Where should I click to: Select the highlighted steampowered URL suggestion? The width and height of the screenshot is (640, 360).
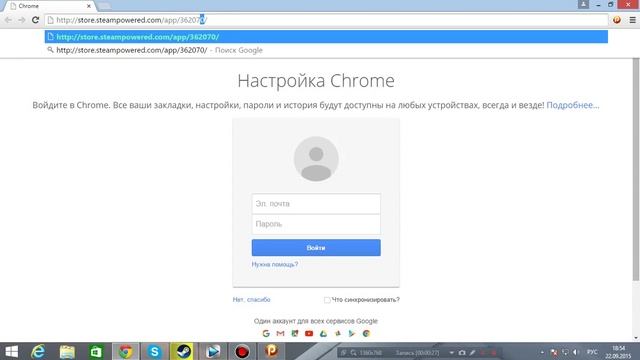pos(326,37)
